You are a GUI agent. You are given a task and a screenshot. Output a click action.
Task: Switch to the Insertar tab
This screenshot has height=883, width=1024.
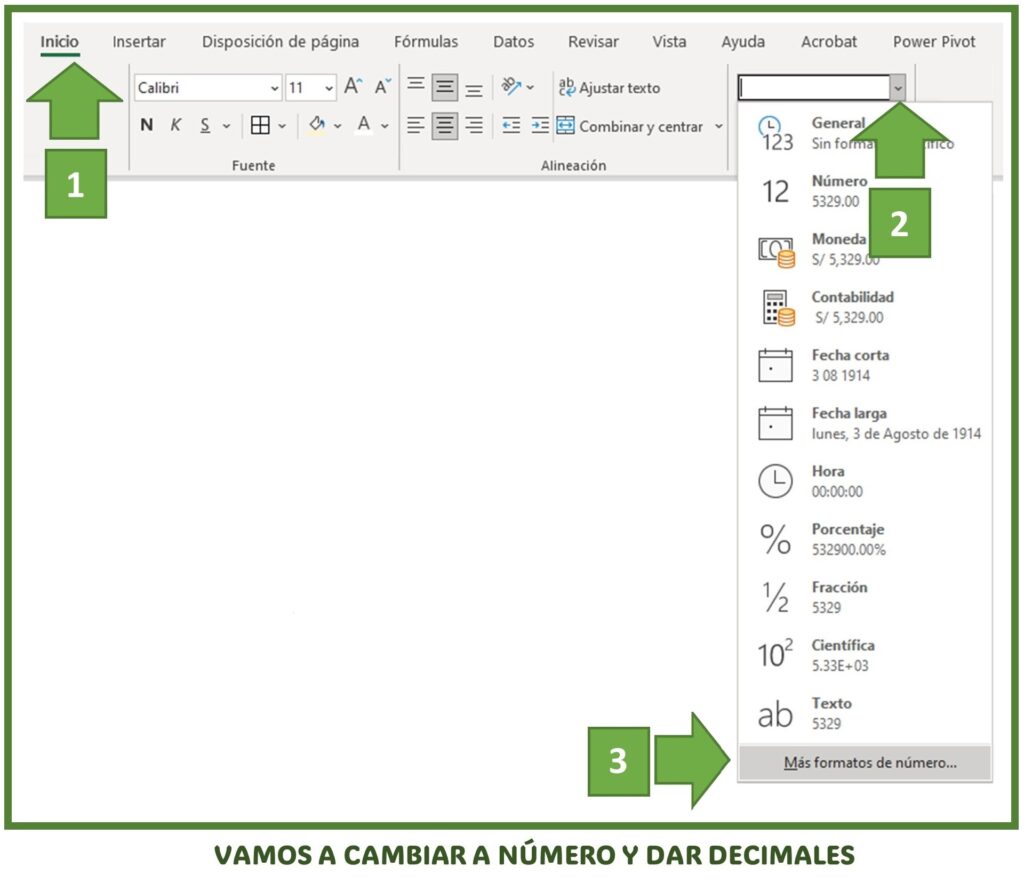[138, 42]
